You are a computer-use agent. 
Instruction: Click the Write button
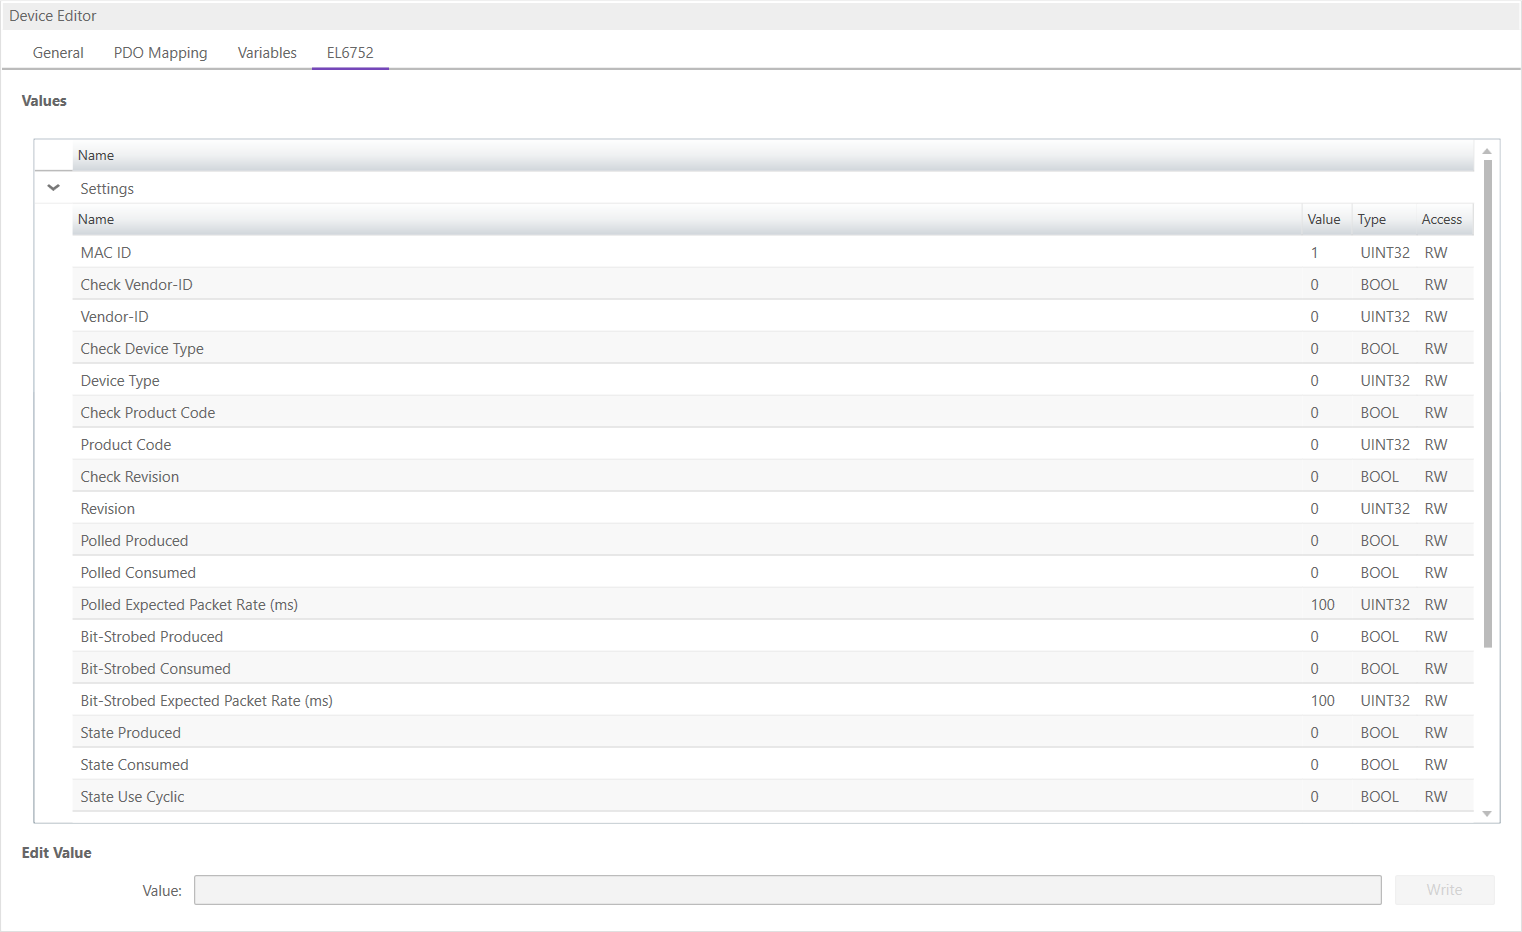1444,890
